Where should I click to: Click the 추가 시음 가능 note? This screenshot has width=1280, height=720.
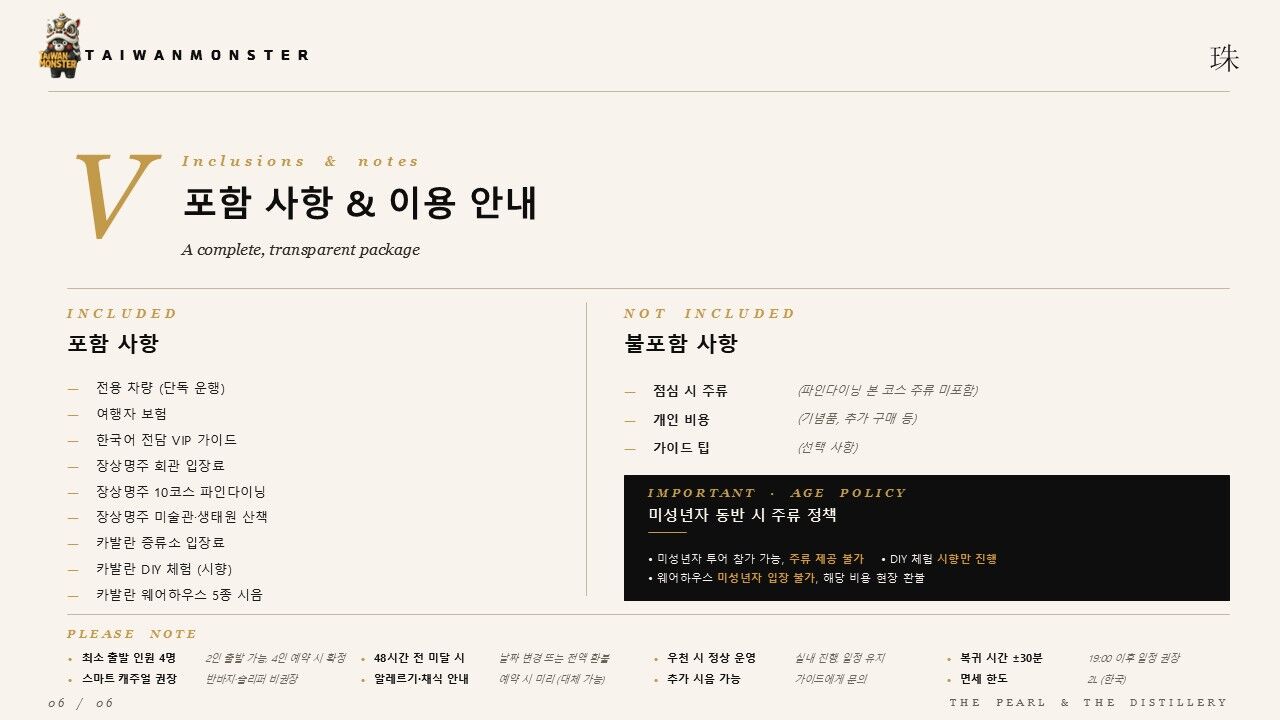(704, 679)
